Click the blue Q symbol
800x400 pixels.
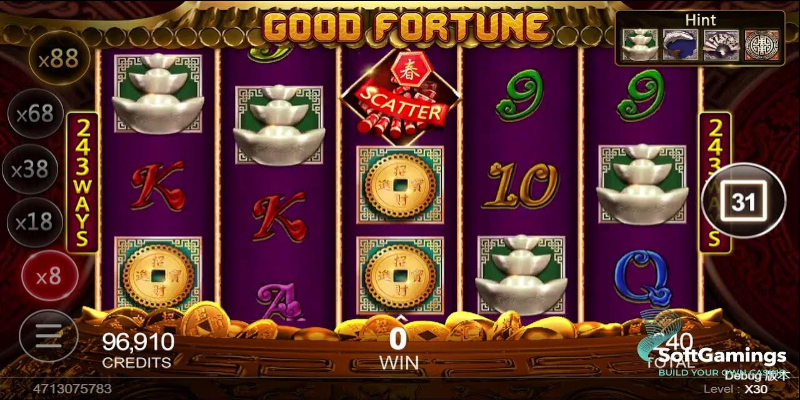[x=642, y=276]
